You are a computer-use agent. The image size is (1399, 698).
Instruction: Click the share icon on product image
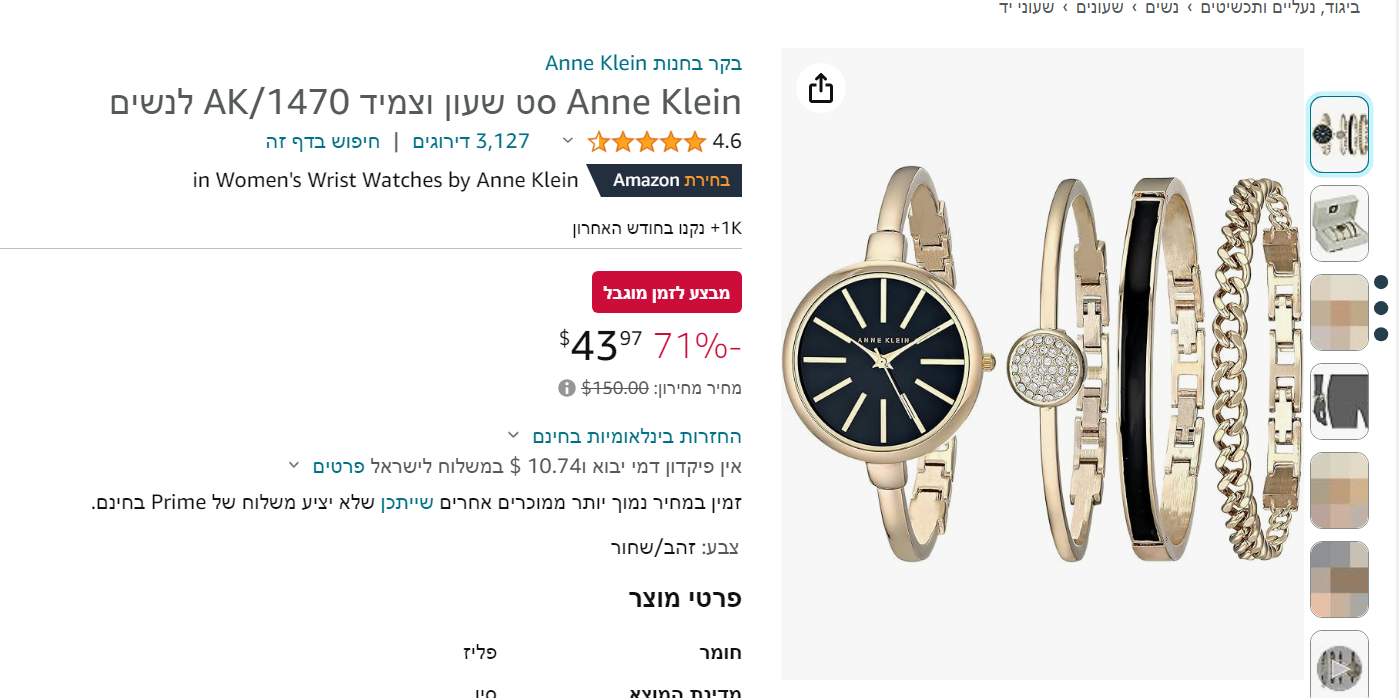coord(821,88)
